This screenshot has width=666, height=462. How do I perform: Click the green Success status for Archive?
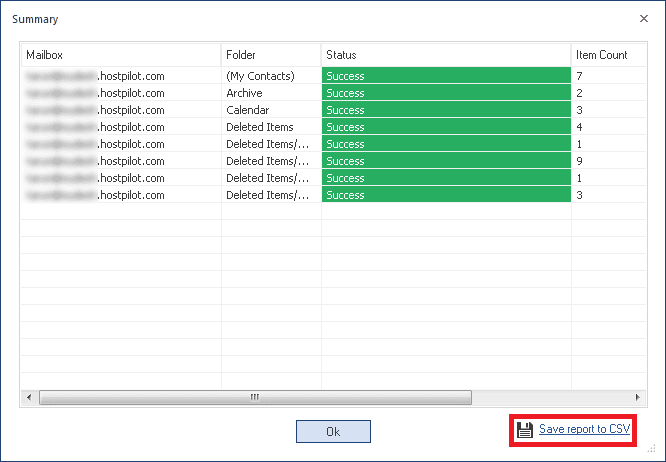[x=445, y=93]
